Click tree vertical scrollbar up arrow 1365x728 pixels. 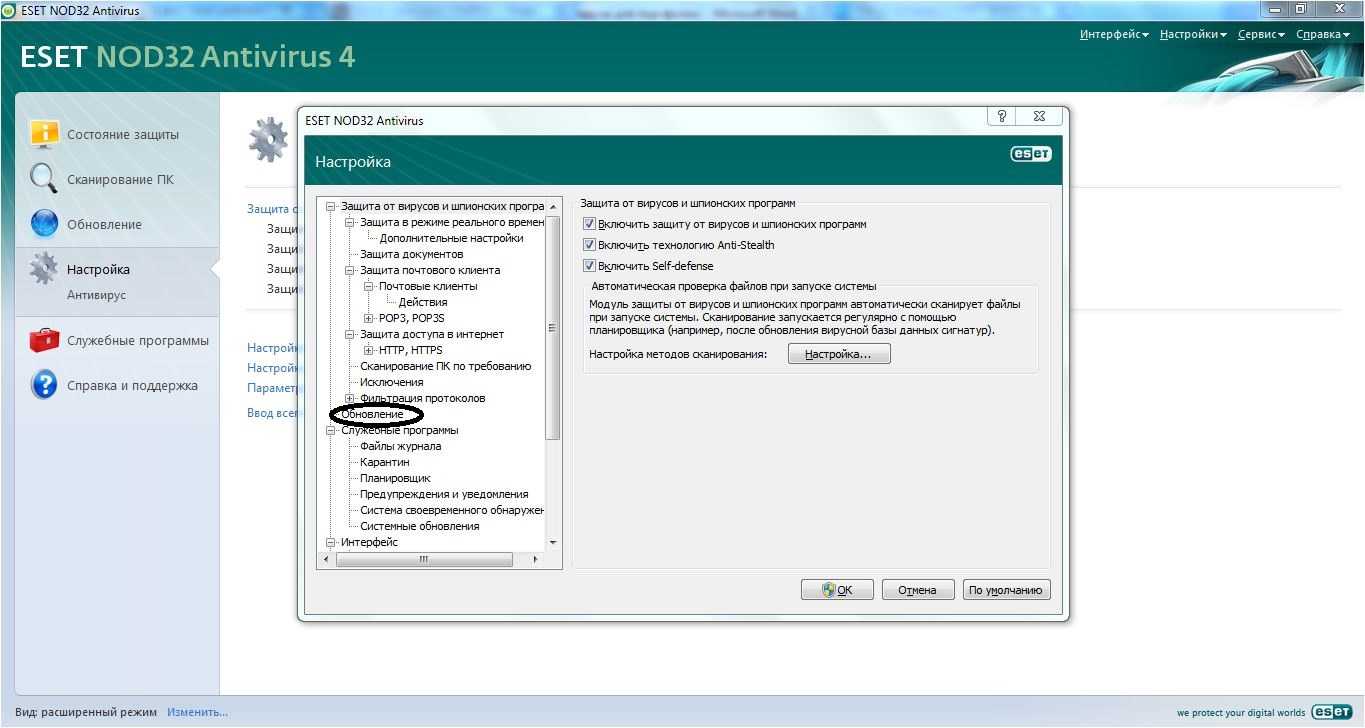tap(554, 206)
